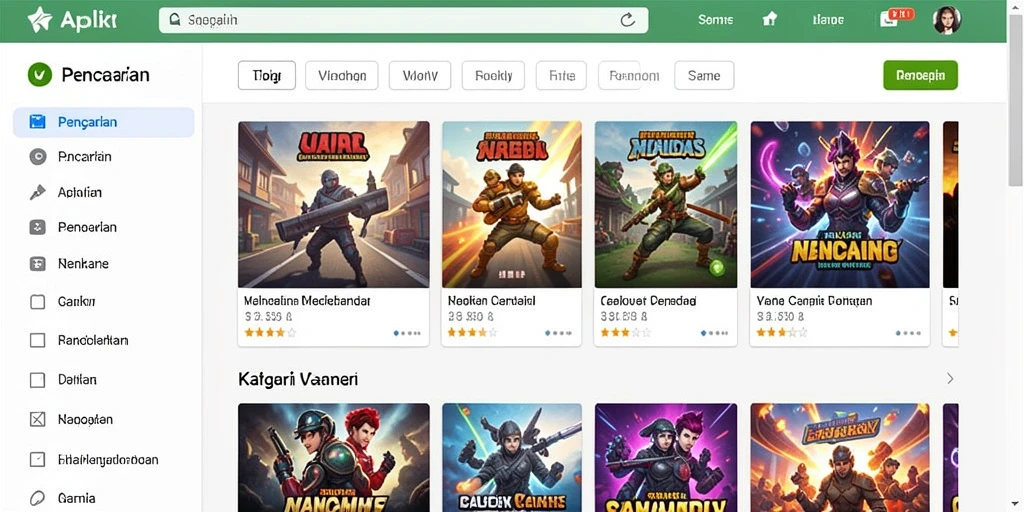Click the star rating under Melnoatine Mecliebandar
Viewport: 1024px width, 512px height.
270,332
